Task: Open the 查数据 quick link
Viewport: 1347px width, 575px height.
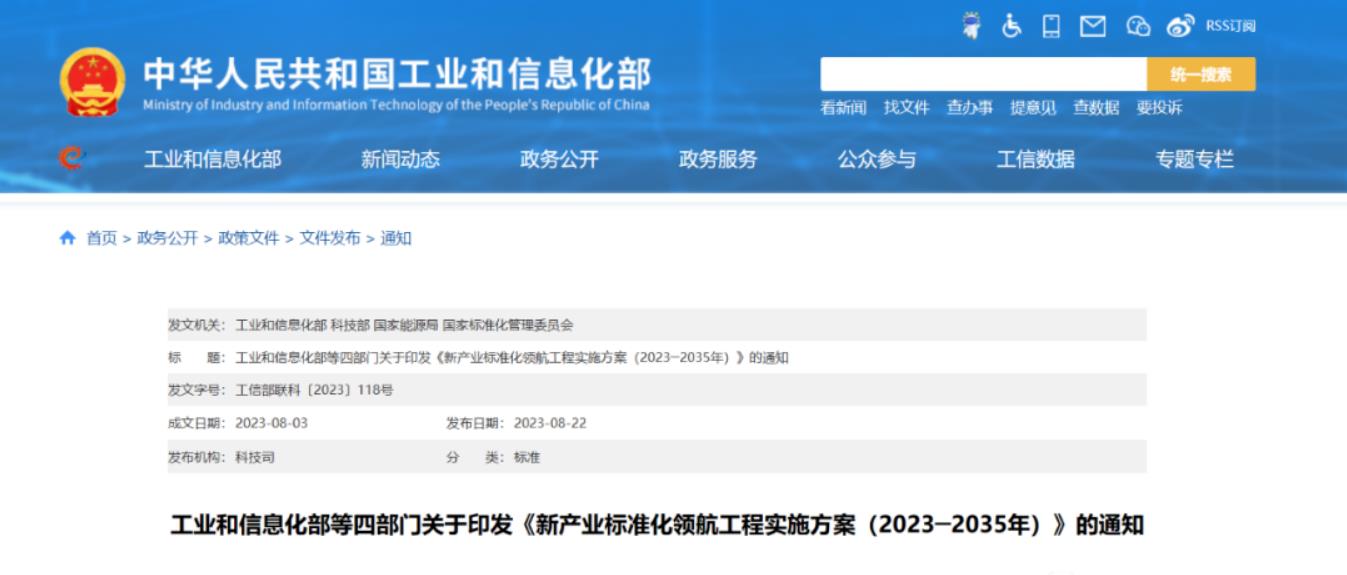Action: (1097, 108)
